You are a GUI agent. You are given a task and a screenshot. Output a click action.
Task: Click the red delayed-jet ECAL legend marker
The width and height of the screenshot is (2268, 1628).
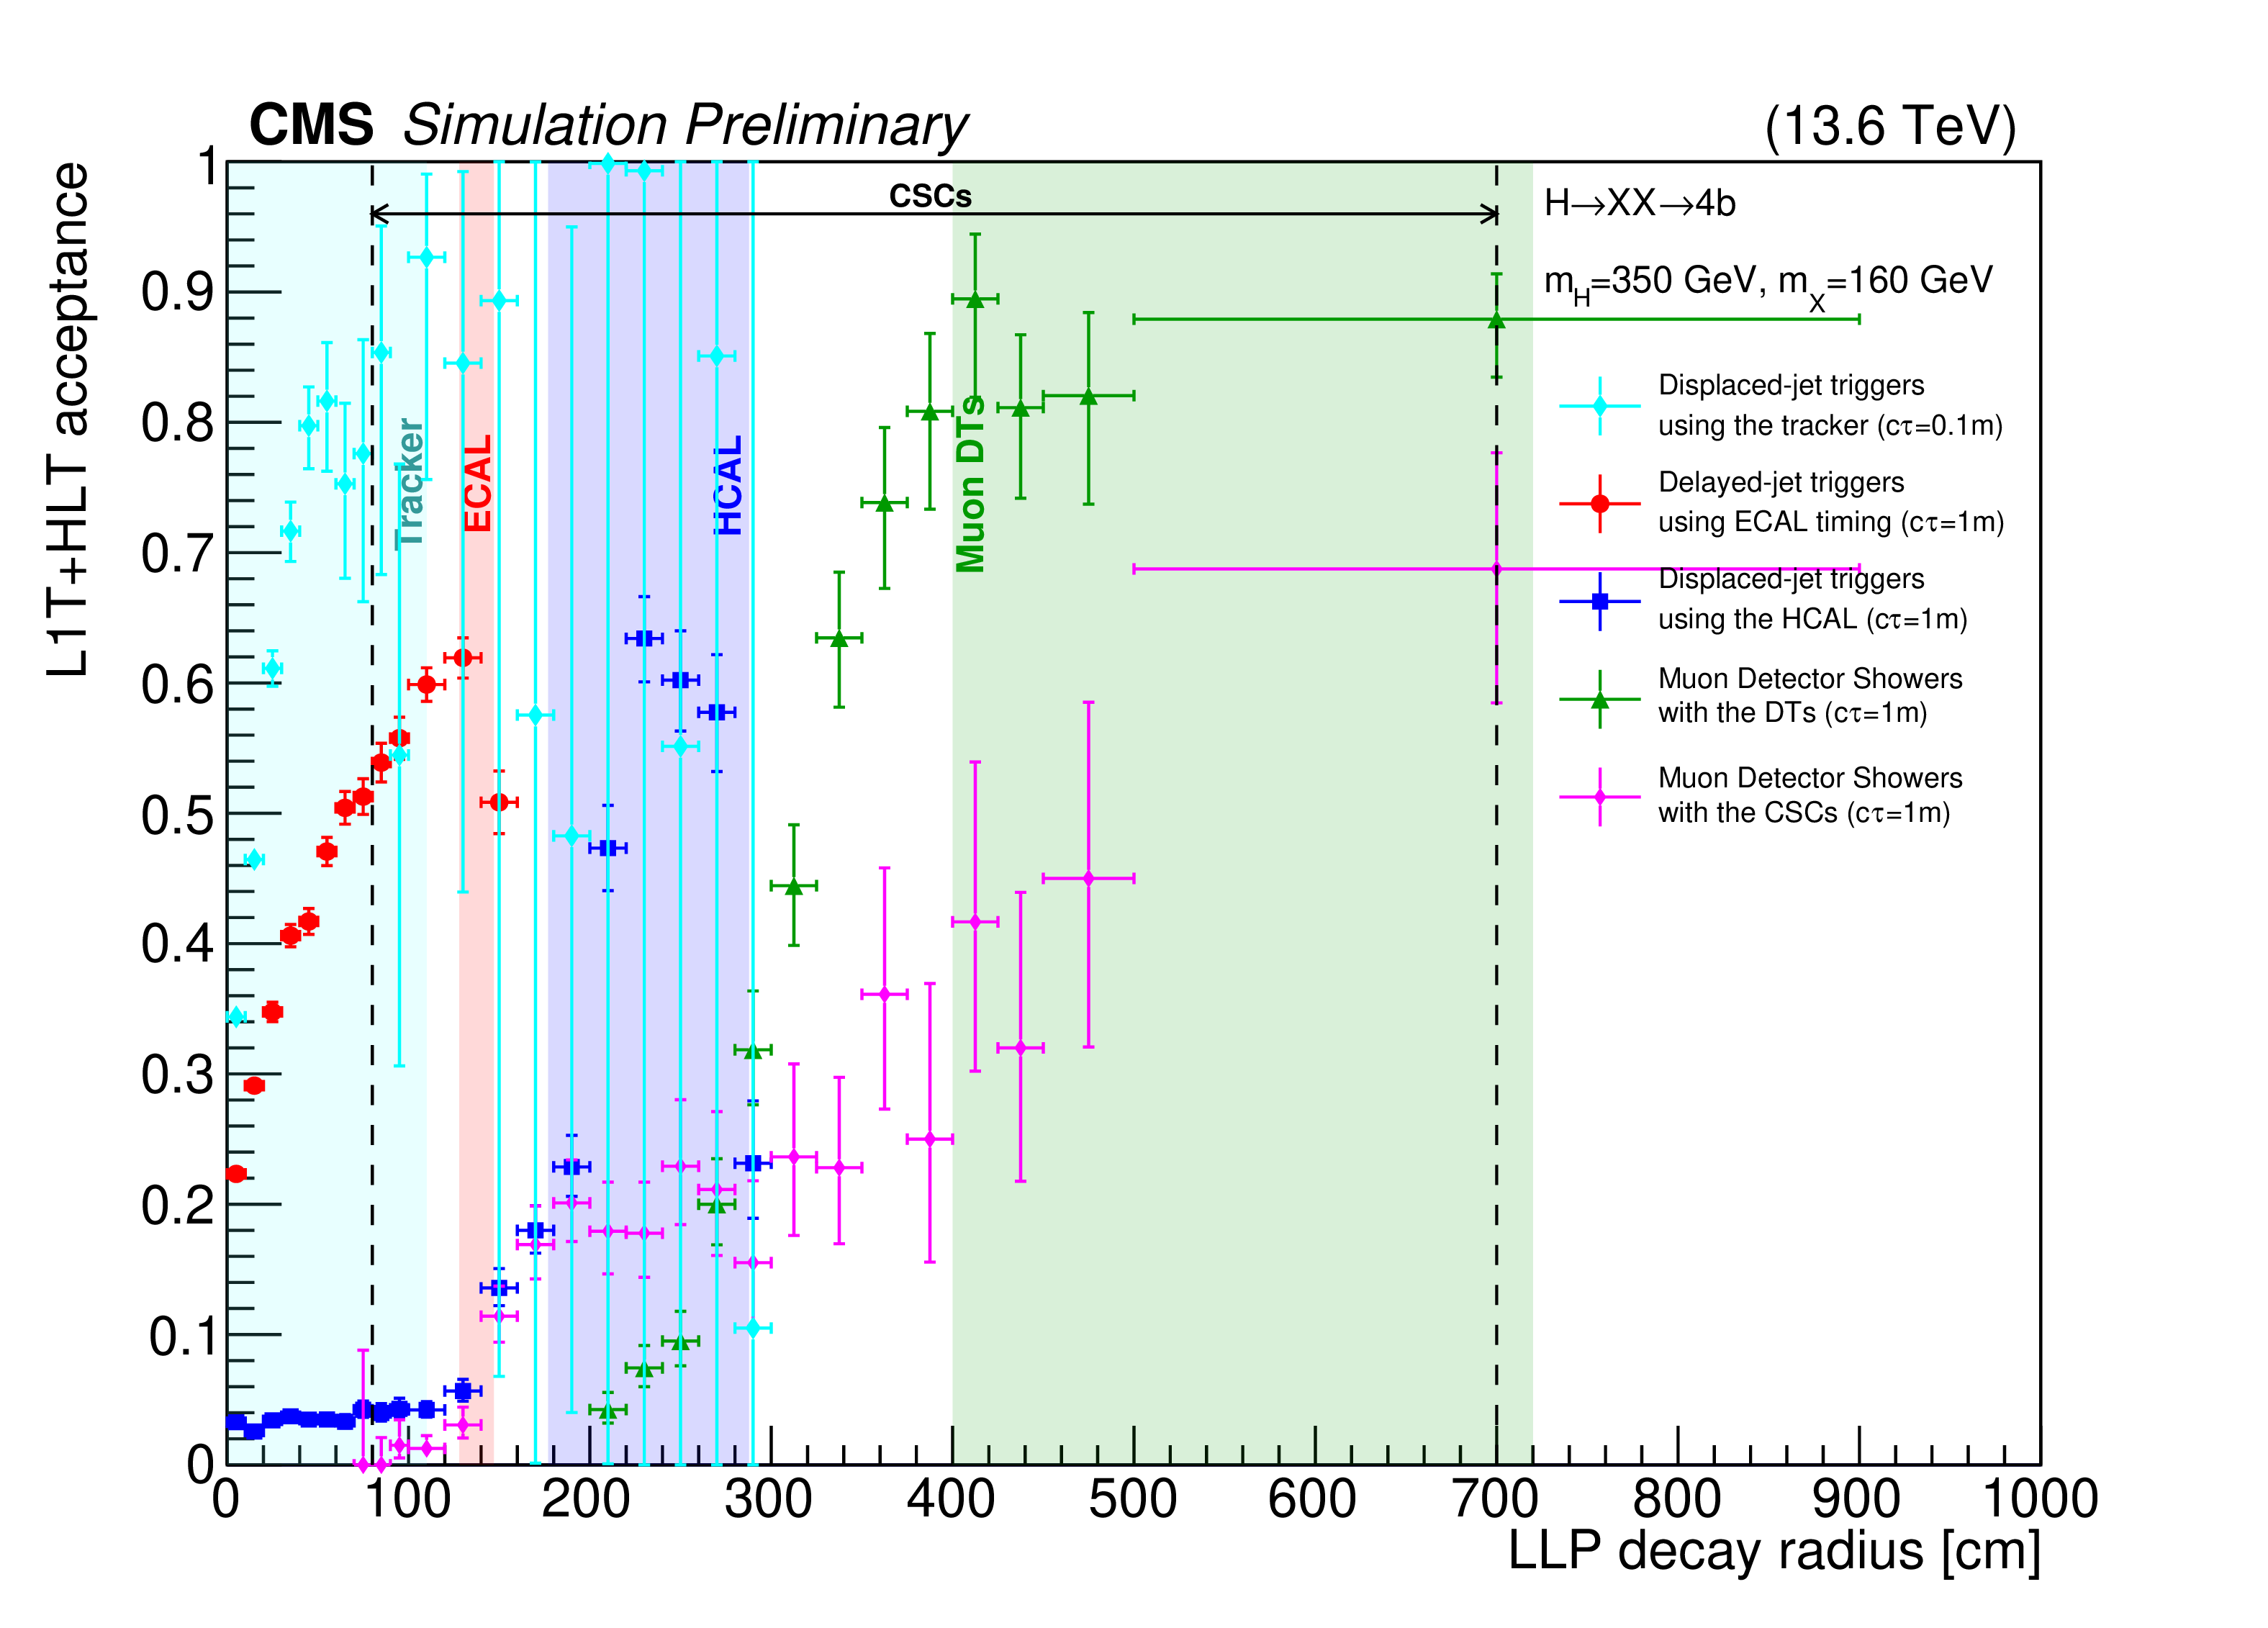coord(1599,503)
